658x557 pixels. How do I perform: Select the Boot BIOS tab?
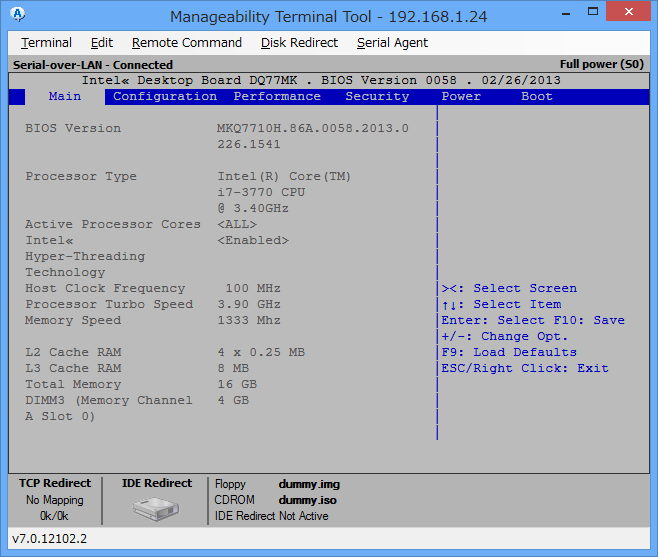537,97
